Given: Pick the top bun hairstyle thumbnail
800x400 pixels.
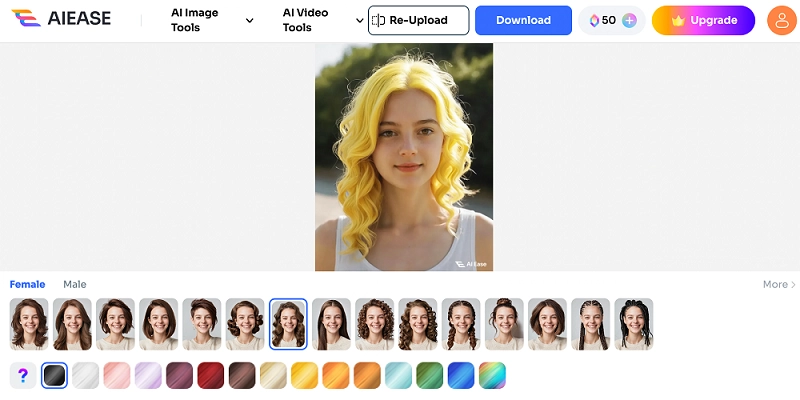Looking at the screenshot, I should tap(504, 324).
